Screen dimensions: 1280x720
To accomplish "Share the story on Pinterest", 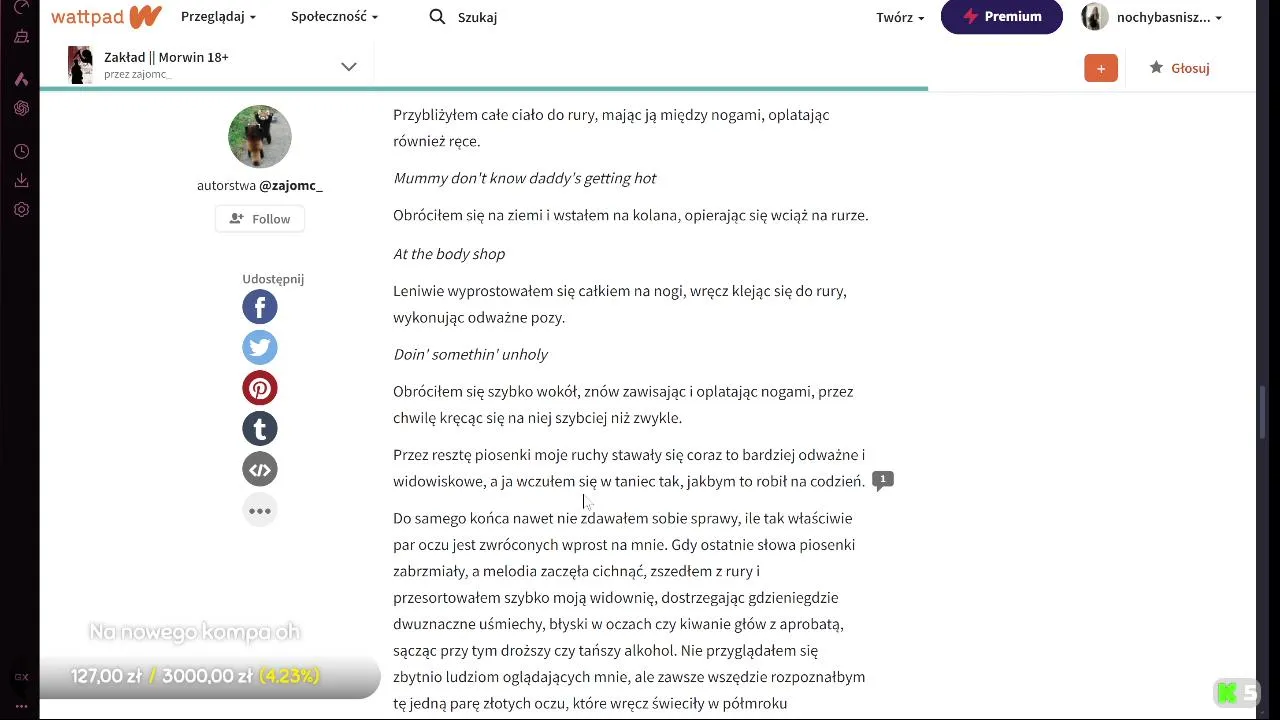I will tap(260, 388).
